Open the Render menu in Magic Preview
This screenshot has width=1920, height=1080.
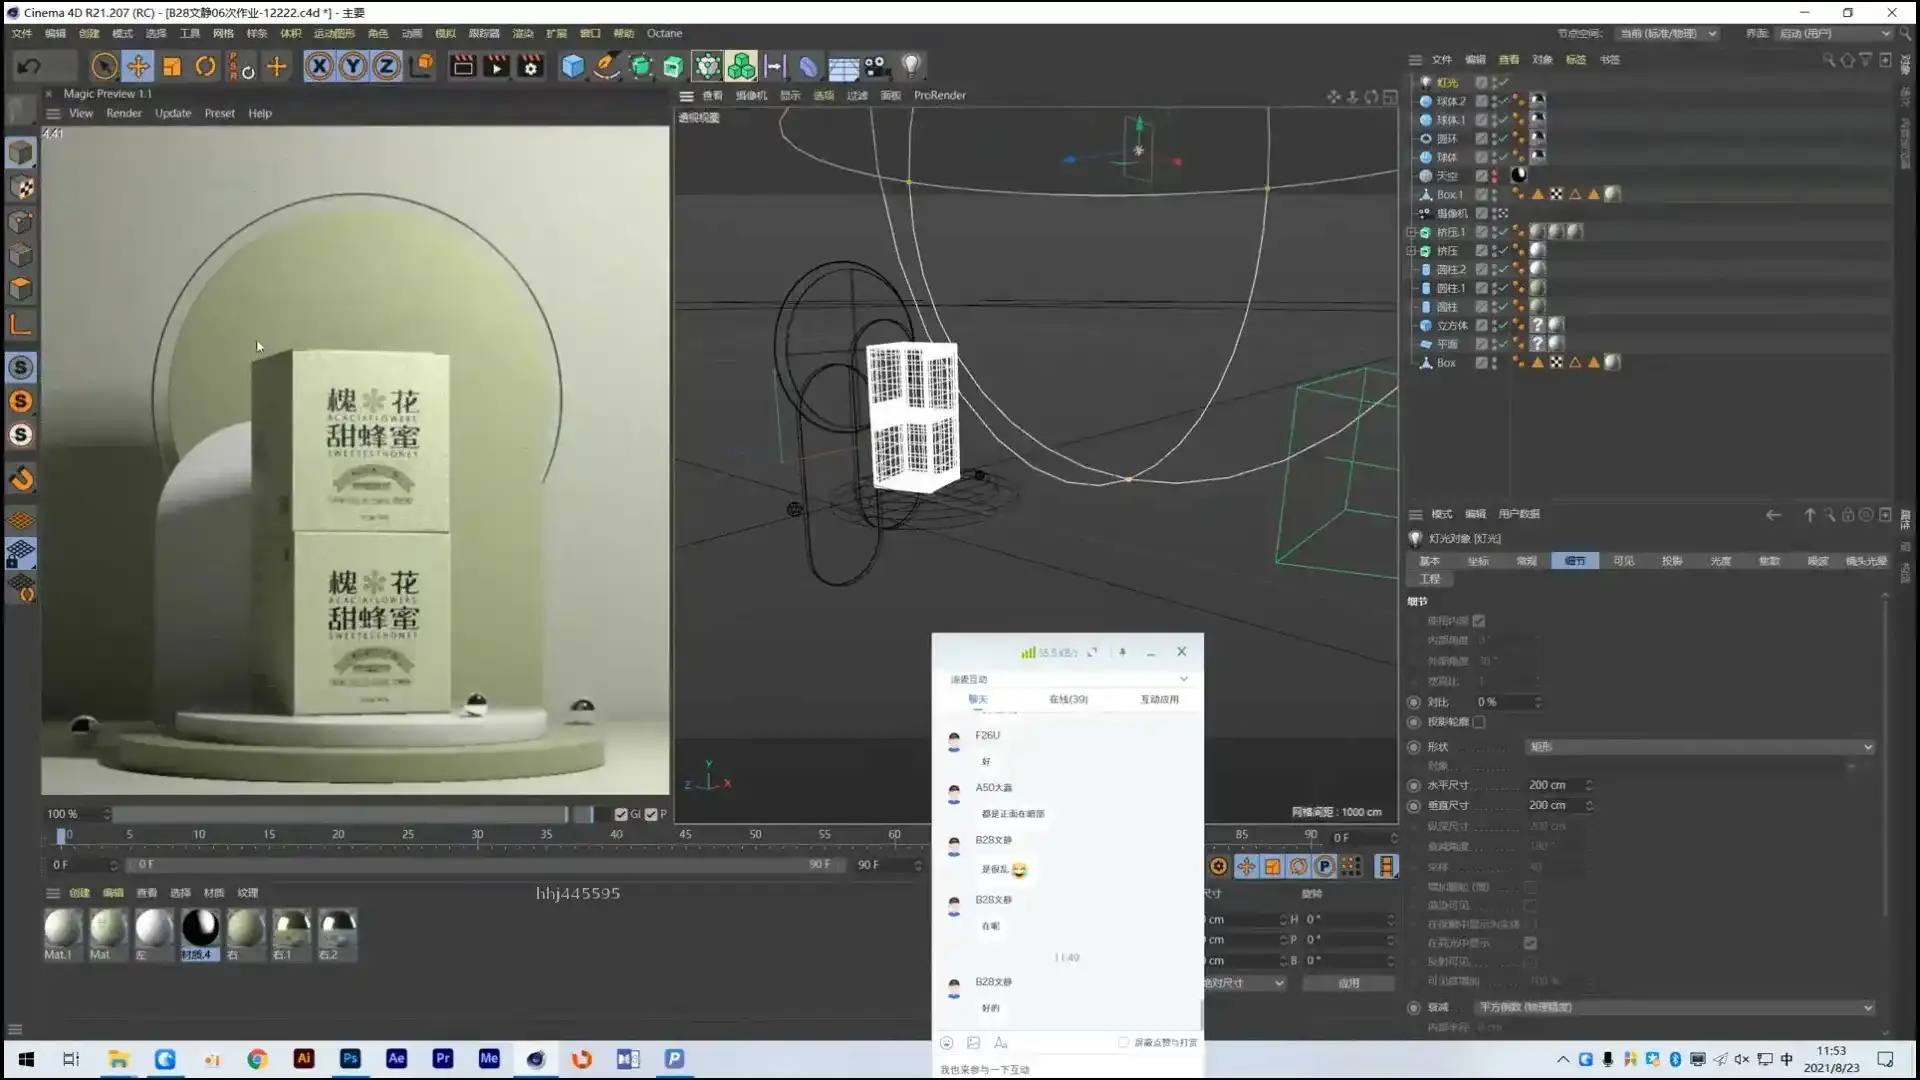tap(124, 113)
